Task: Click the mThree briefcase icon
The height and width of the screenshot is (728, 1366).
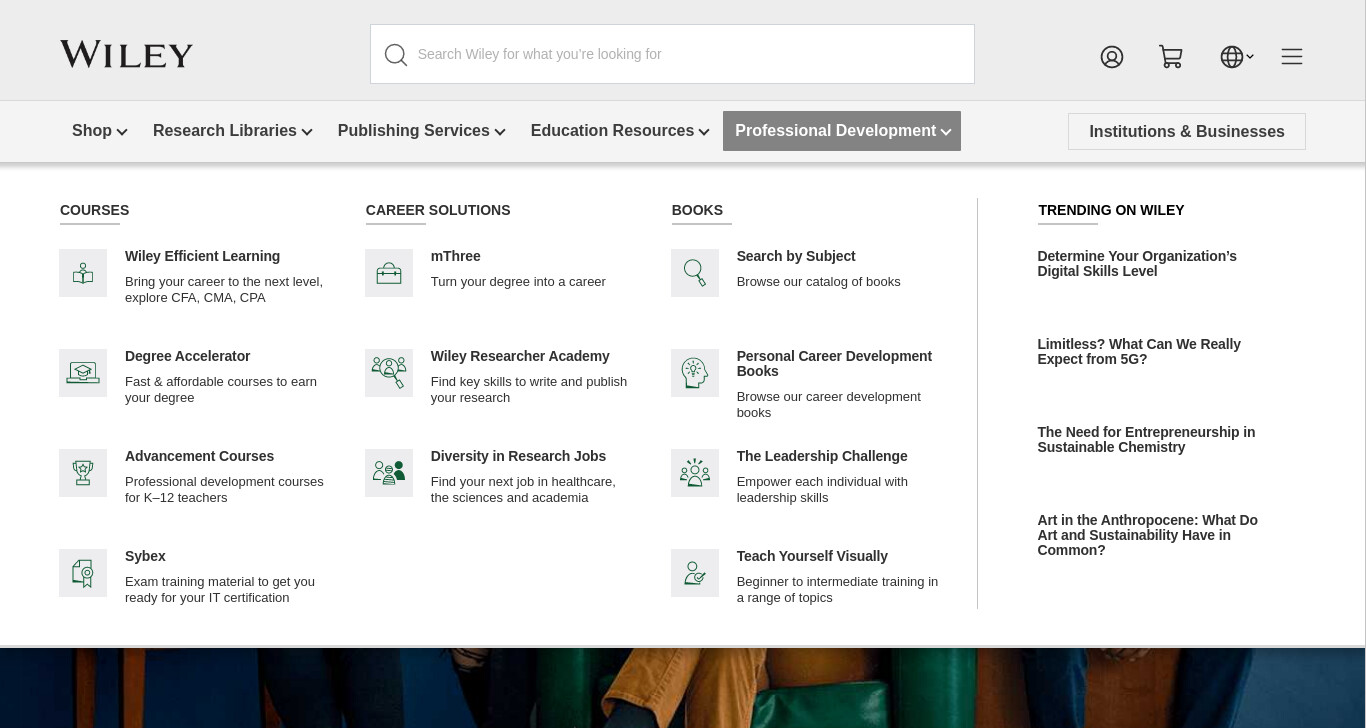Action: pyautogui.click(x=389, y=273)
